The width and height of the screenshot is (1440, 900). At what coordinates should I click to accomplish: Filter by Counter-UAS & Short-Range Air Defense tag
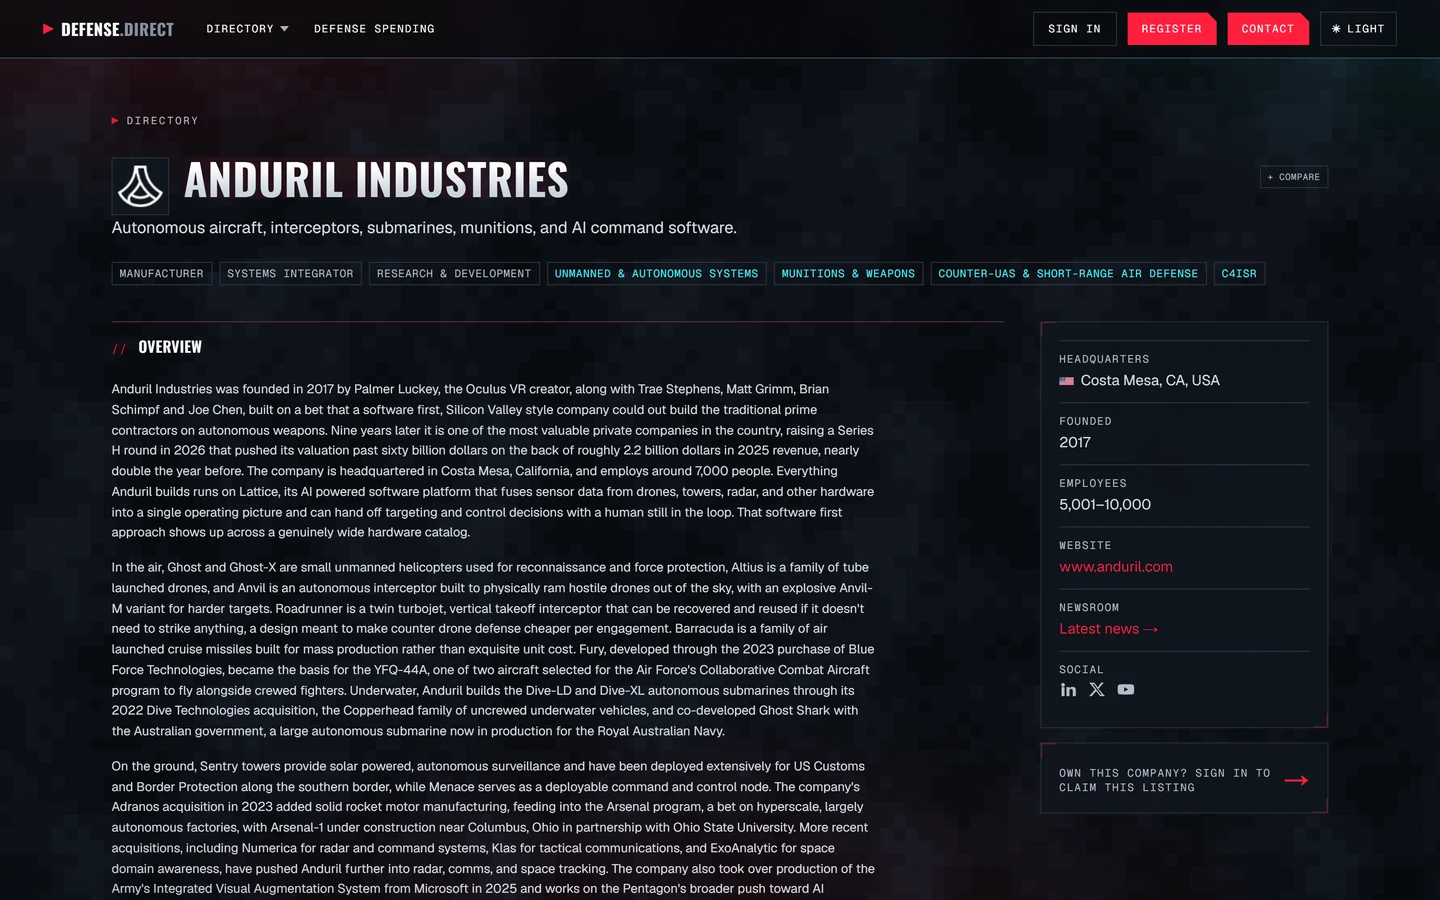pos(1068,274)
